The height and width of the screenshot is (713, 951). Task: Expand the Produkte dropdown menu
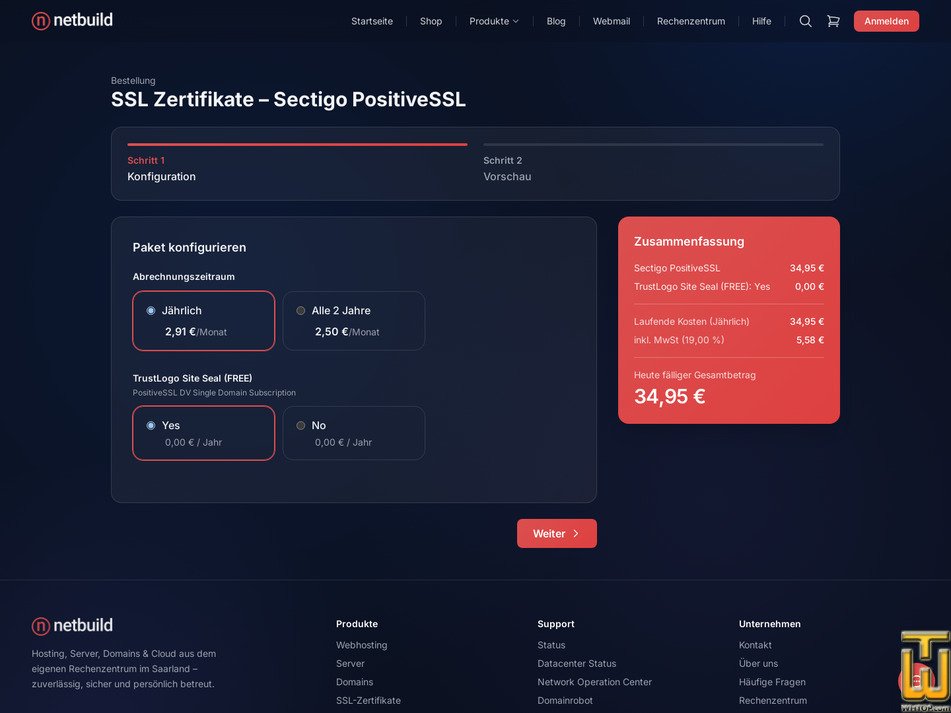(x=494, y=21)
